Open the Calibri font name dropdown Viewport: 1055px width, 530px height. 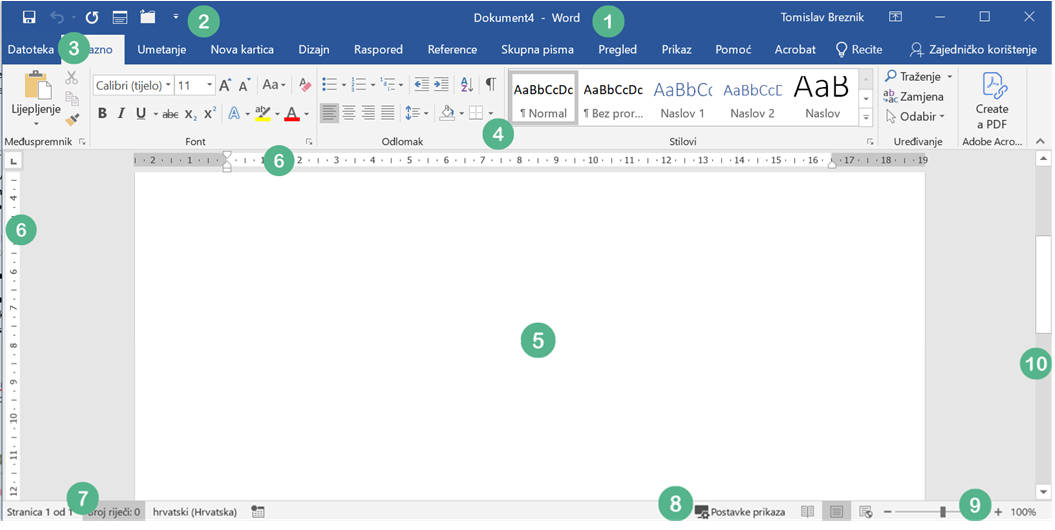point(168,86)
